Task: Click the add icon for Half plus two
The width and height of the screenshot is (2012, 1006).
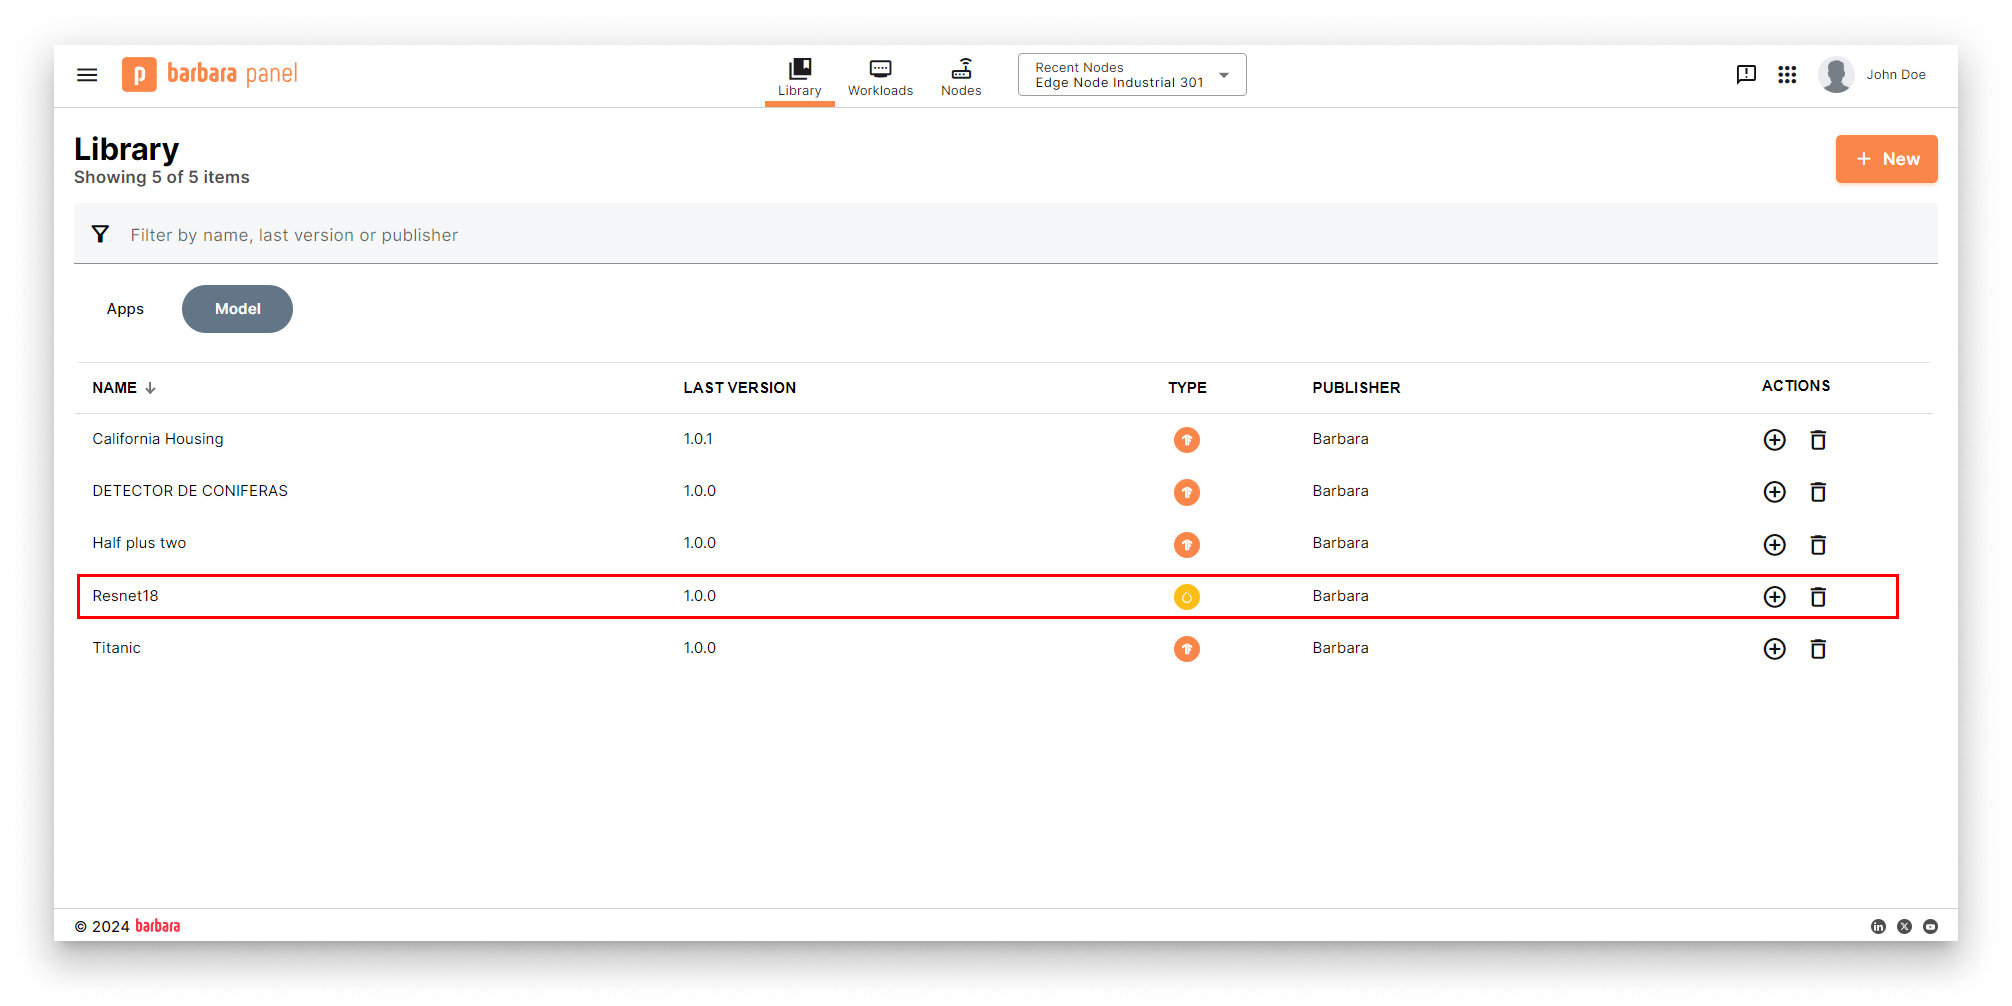Action: click(1774, 545)
